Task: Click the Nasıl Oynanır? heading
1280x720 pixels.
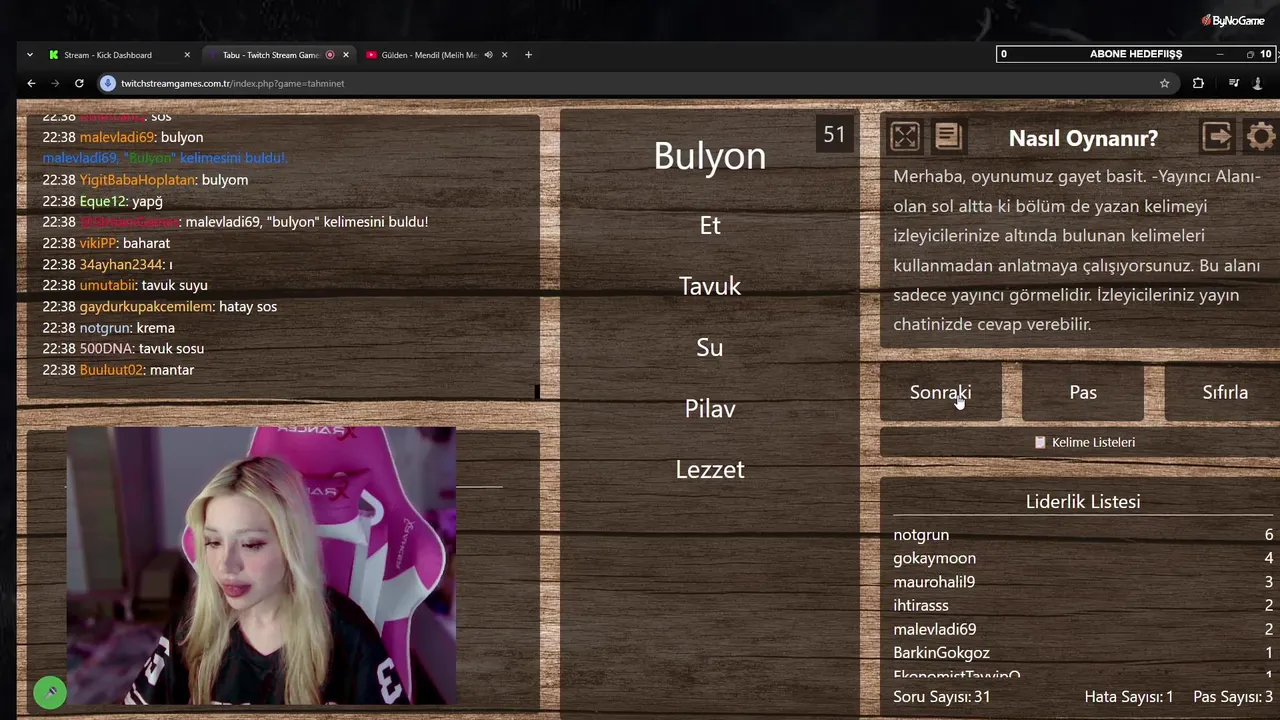Action: [x=1083, y=138]
